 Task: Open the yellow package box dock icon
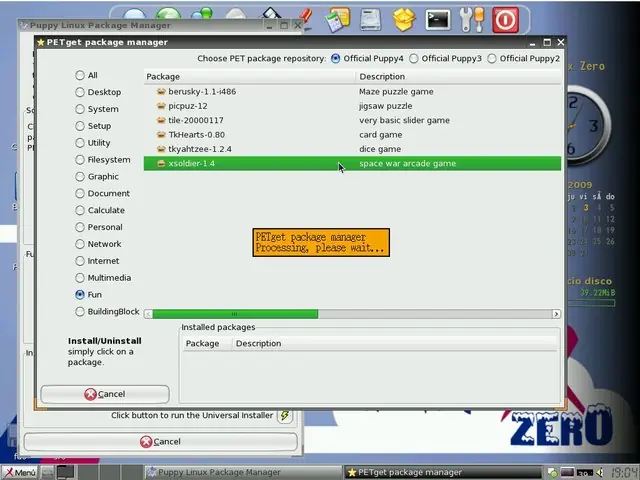404,20
